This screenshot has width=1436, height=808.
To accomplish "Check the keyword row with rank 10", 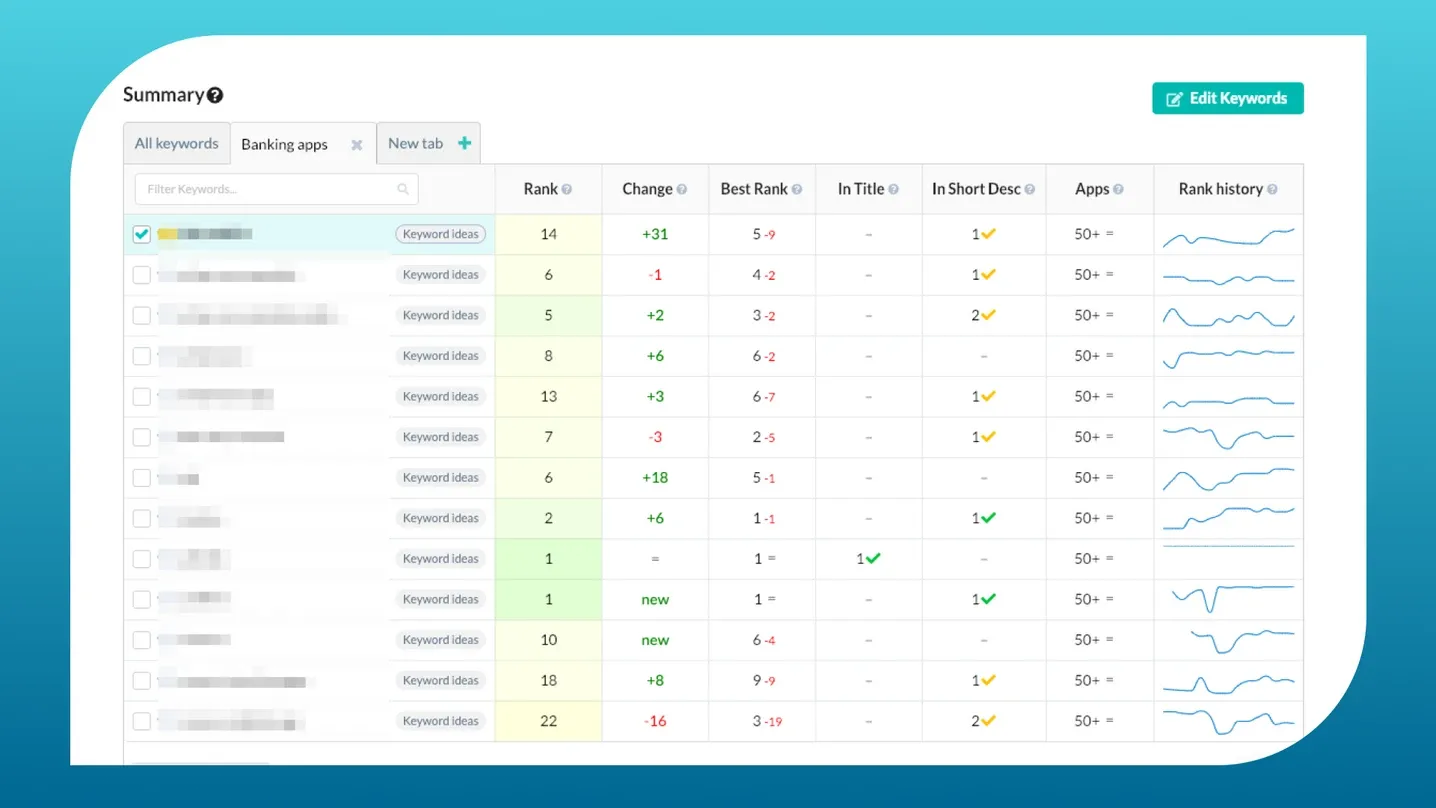I will coord(142,640).
